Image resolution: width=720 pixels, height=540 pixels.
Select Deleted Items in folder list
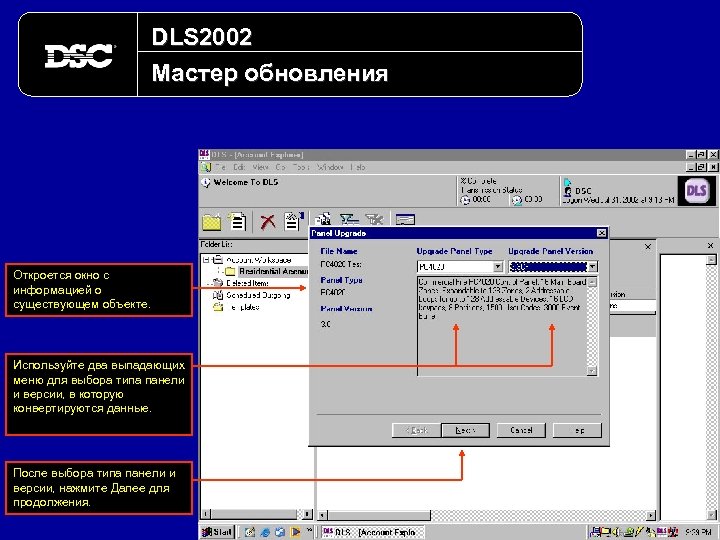[247, 283]
